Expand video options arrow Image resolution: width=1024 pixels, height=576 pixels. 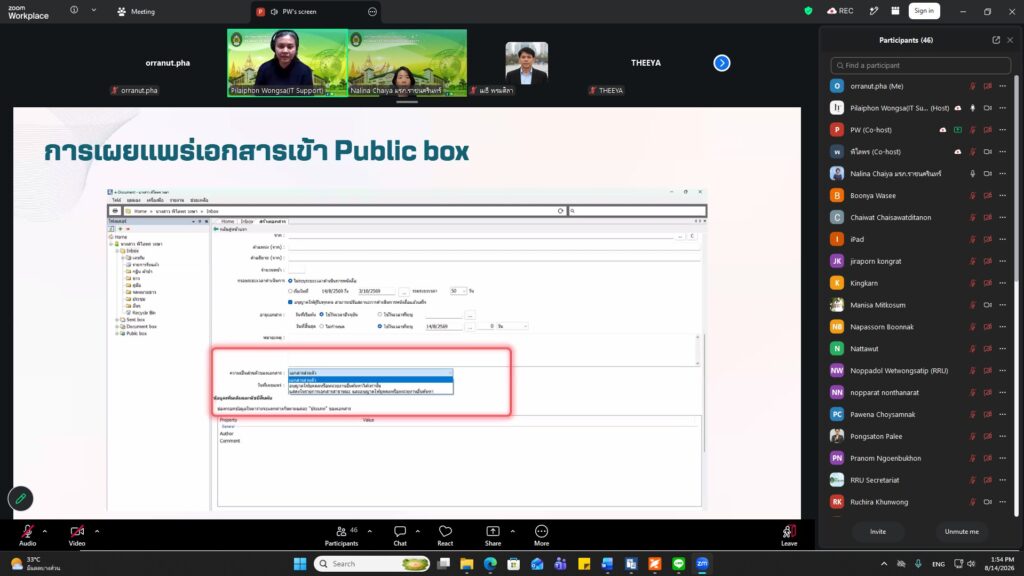[97, 531]
